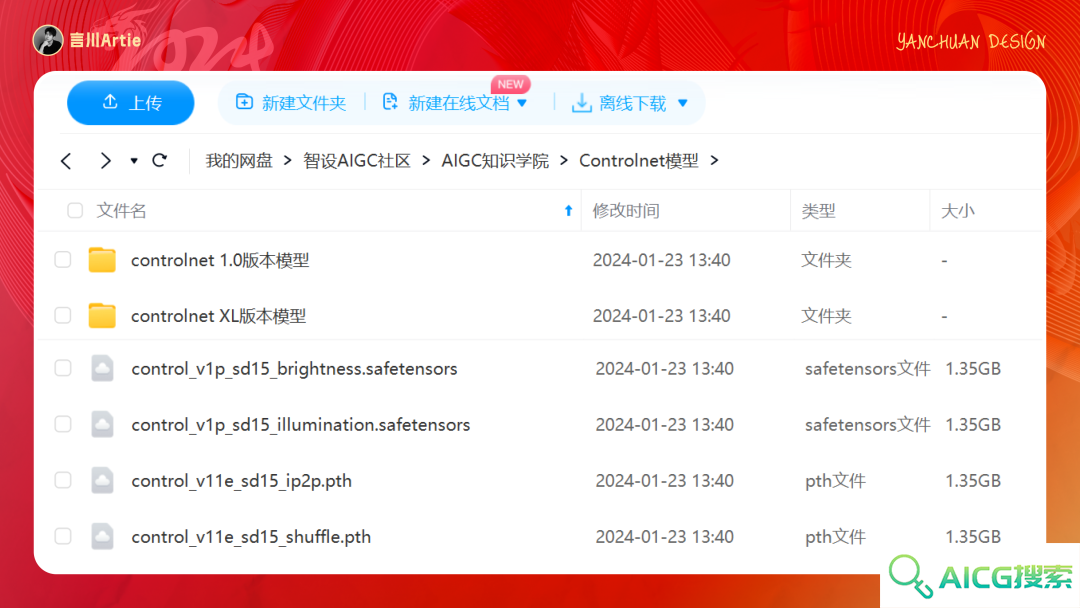1080x608 pixels.
Task: Open folder controlnet 1.0版本模型
Action: [x=220, y=260]
